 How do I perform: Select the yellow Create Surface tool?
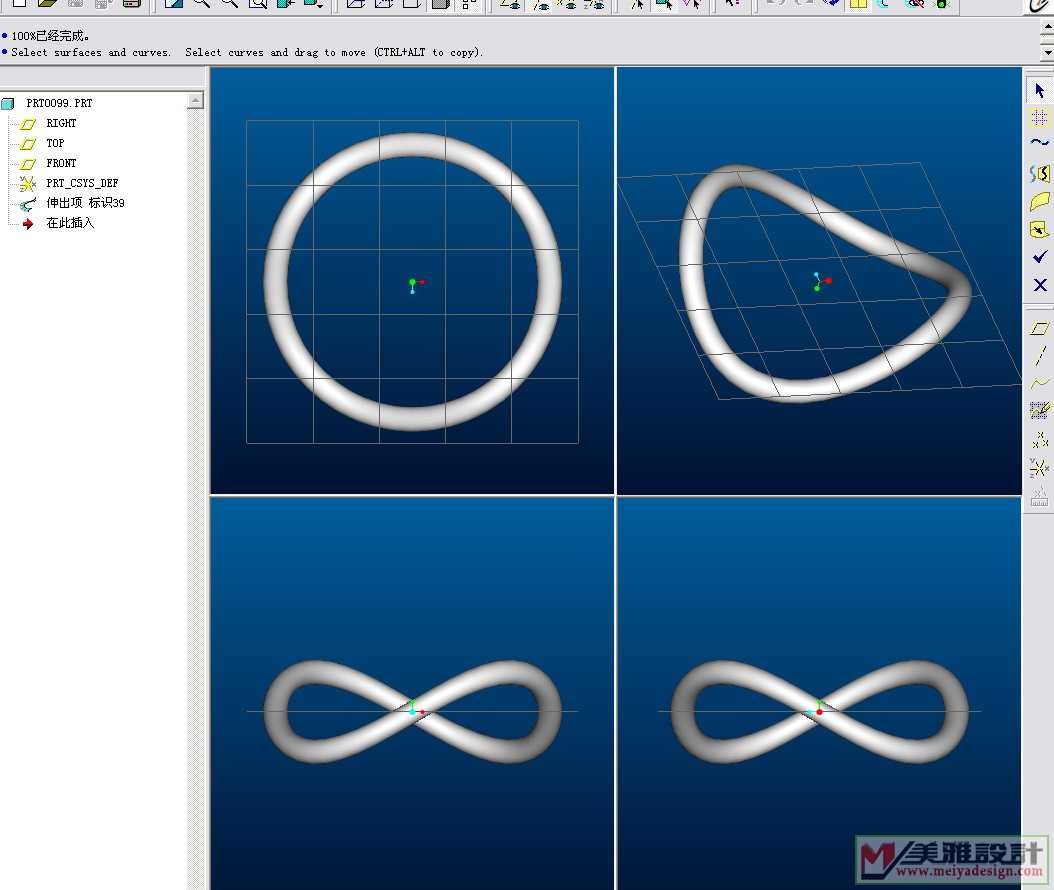(x=1039, y=201)
